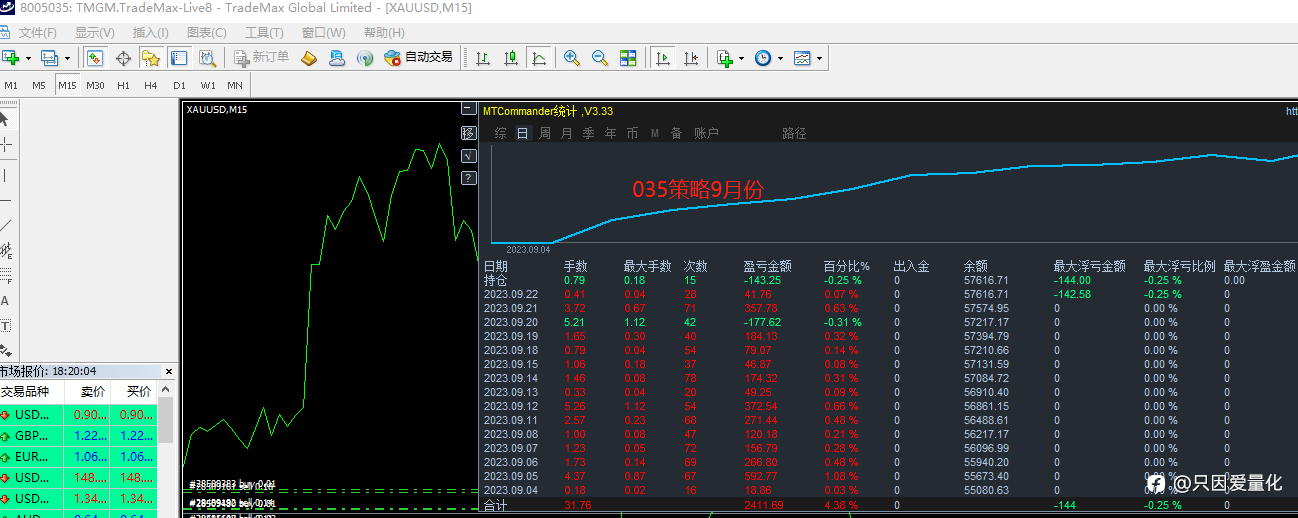This screenshot has height=518, width=1298.
Task: Click the cloud user account icon
Action: (337, 58)
